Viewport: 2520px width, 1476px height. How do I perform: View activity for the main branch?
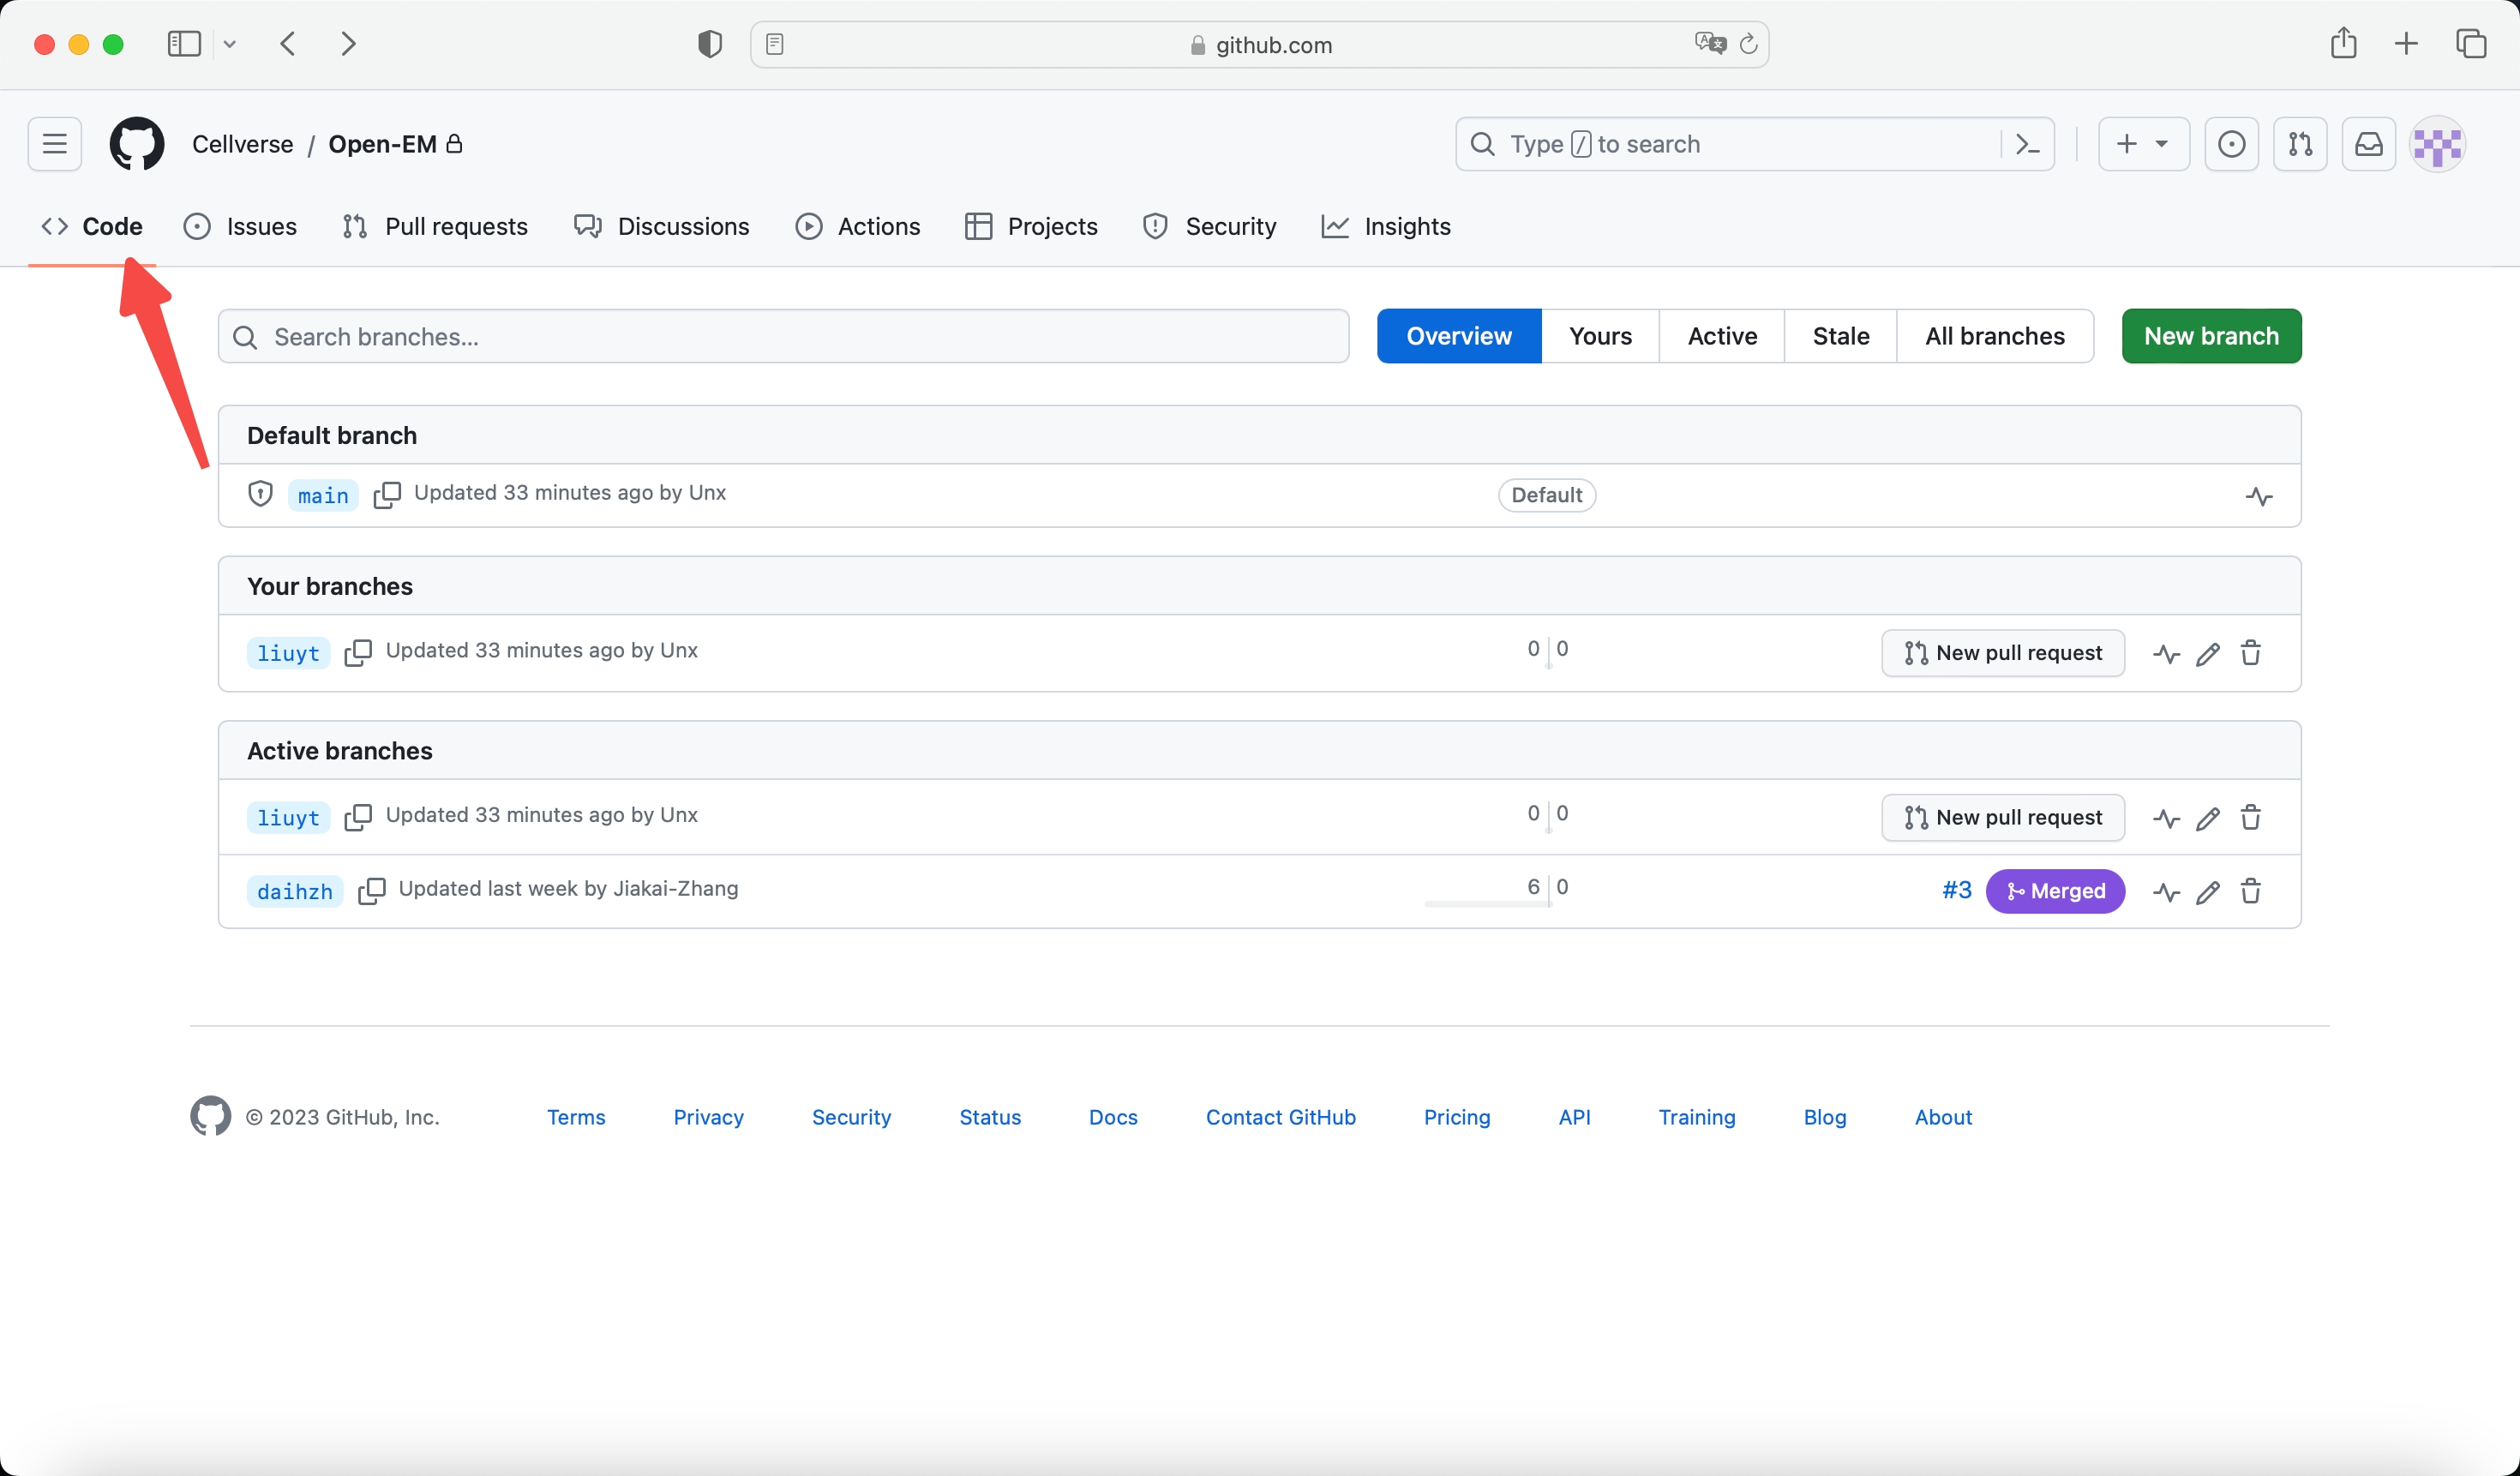point(2259,496)
